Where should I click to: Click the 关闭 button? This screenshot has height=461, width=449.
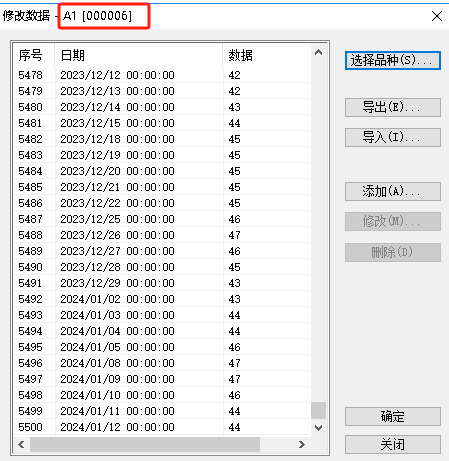393,444
